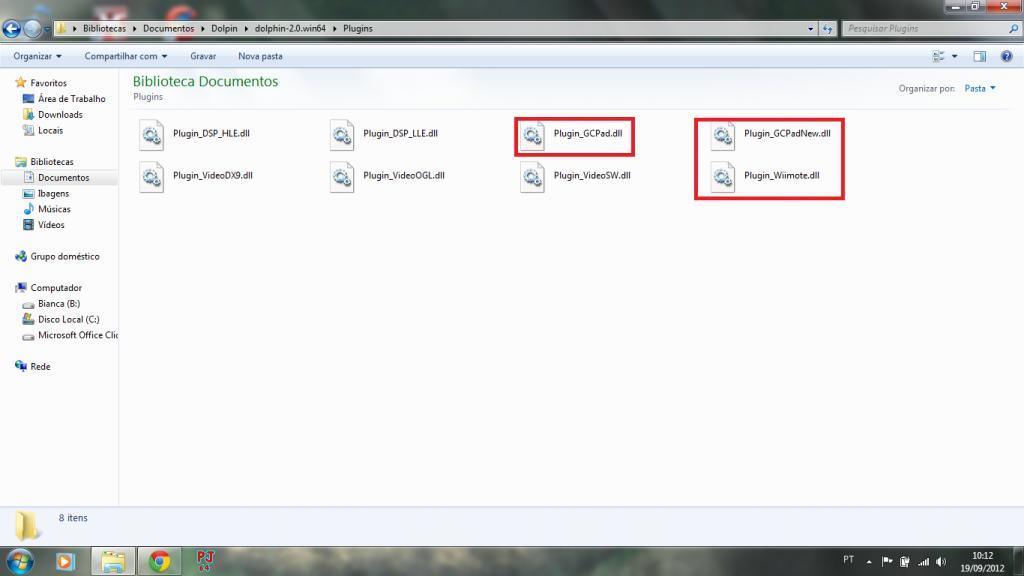Open the Organizar por Pasta dropdown
Viewport: 1024px width, 576px height.
point(980,88)
